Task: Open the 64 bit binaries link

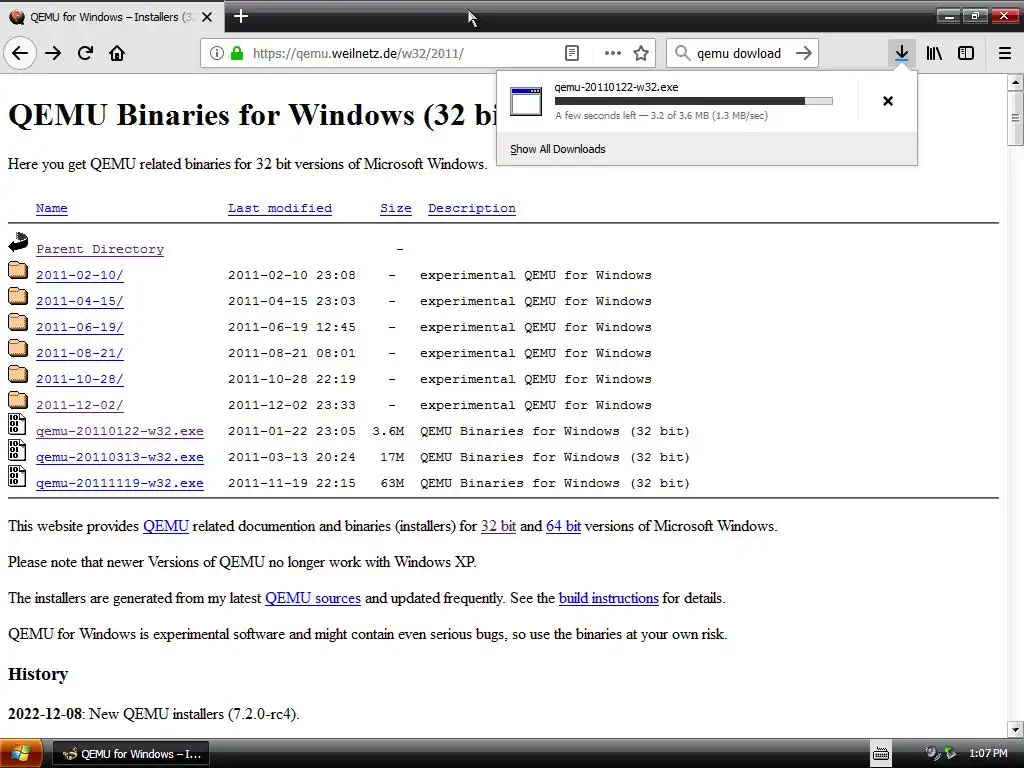Action: pos(563,526)
